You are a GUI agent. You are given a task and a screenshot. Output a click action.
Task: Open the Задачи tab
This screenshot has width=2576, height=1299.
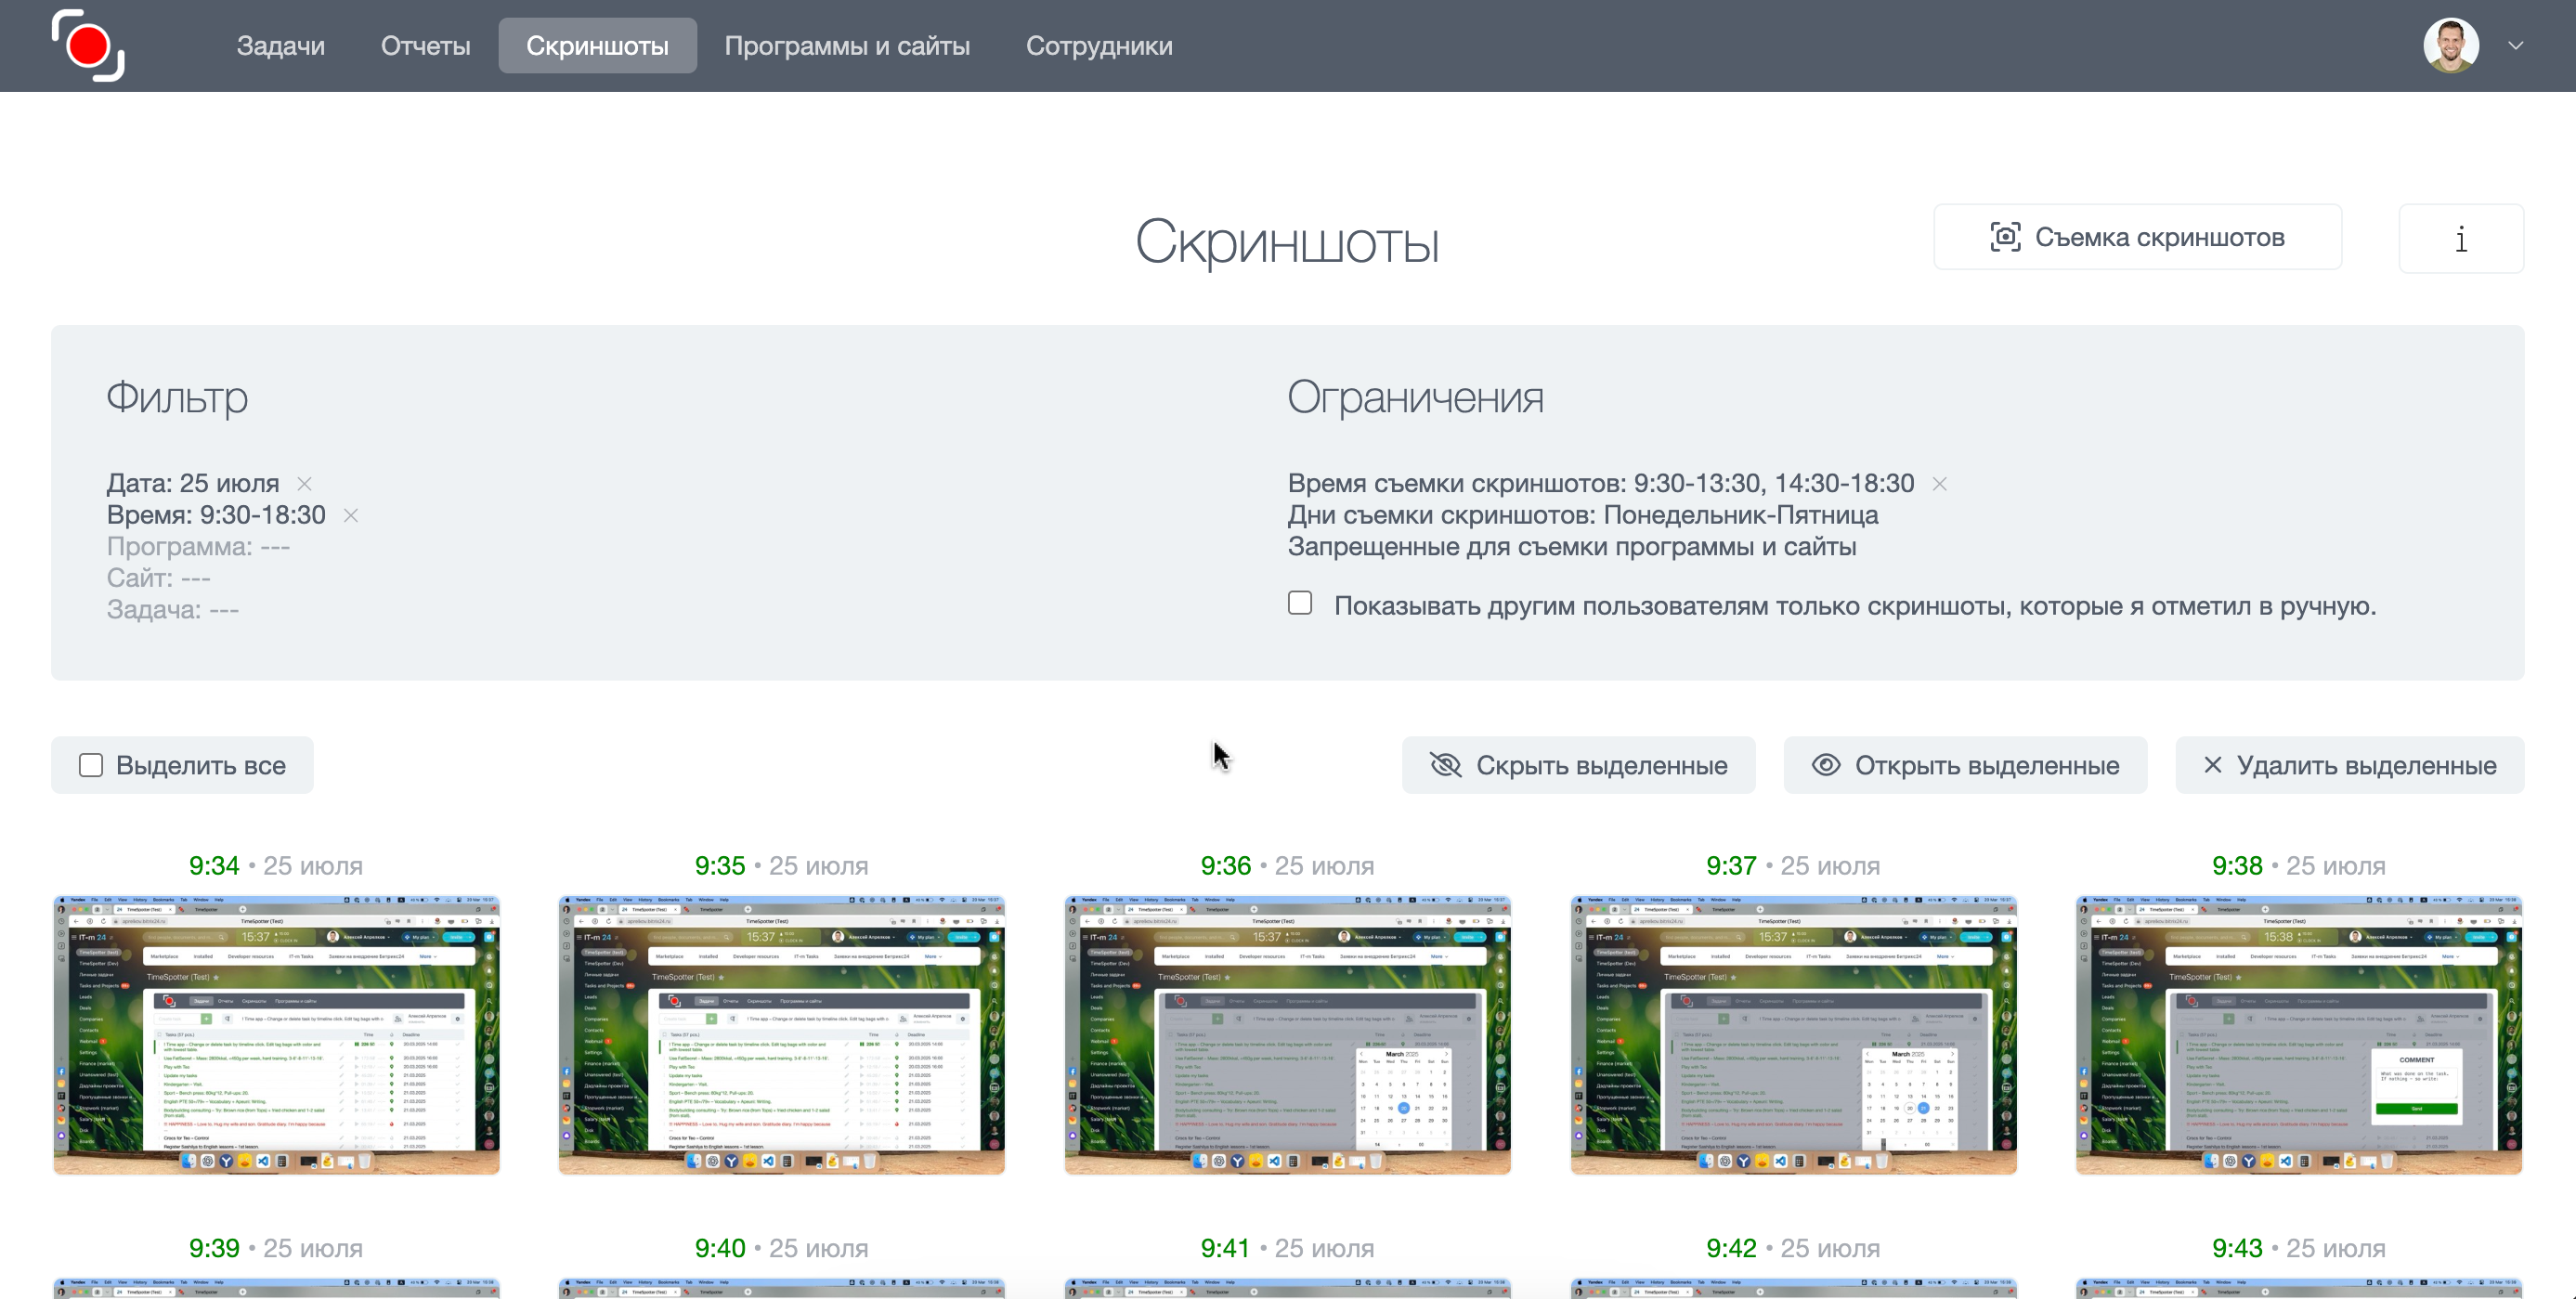[x=280, y=46]
